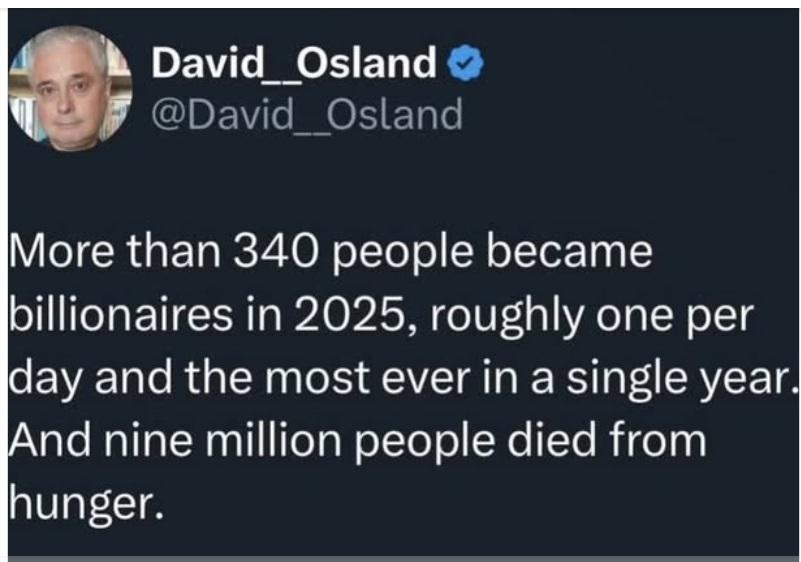The image size is (801, 562).
Task: Open the @David_Osland handle link
Action: coord(306,115)
